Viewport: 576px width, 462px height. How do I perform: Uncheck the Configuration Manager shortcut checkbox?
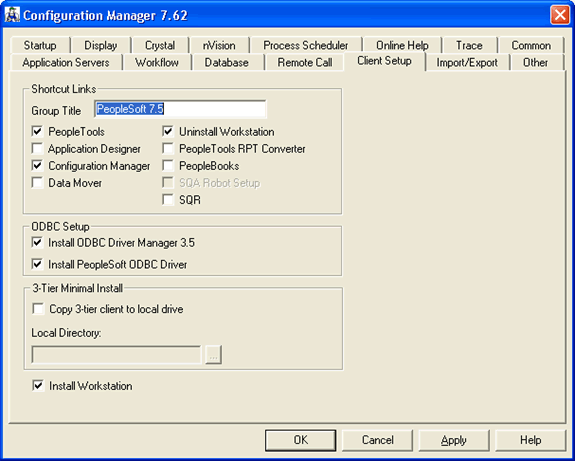click(x=37, y=166)
